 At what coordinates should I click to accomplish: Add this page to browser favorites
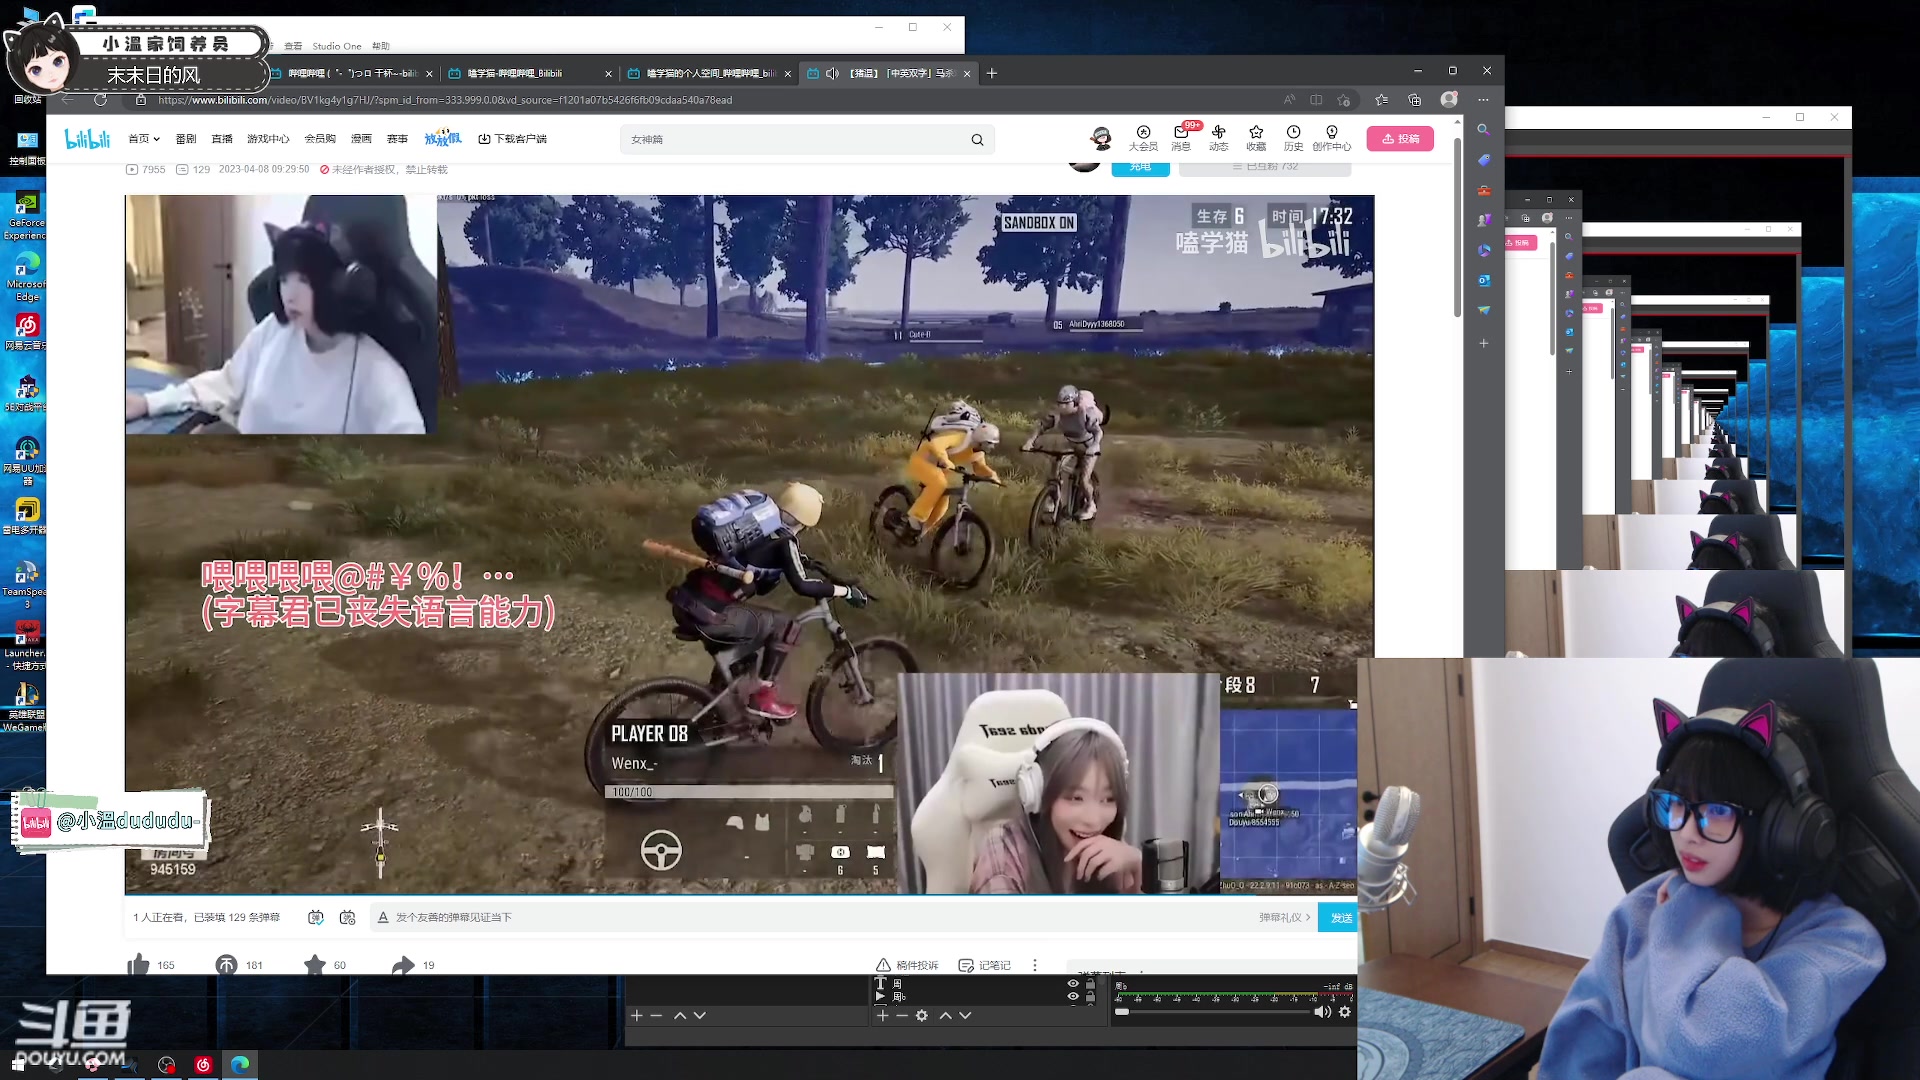coord(1344,100)
